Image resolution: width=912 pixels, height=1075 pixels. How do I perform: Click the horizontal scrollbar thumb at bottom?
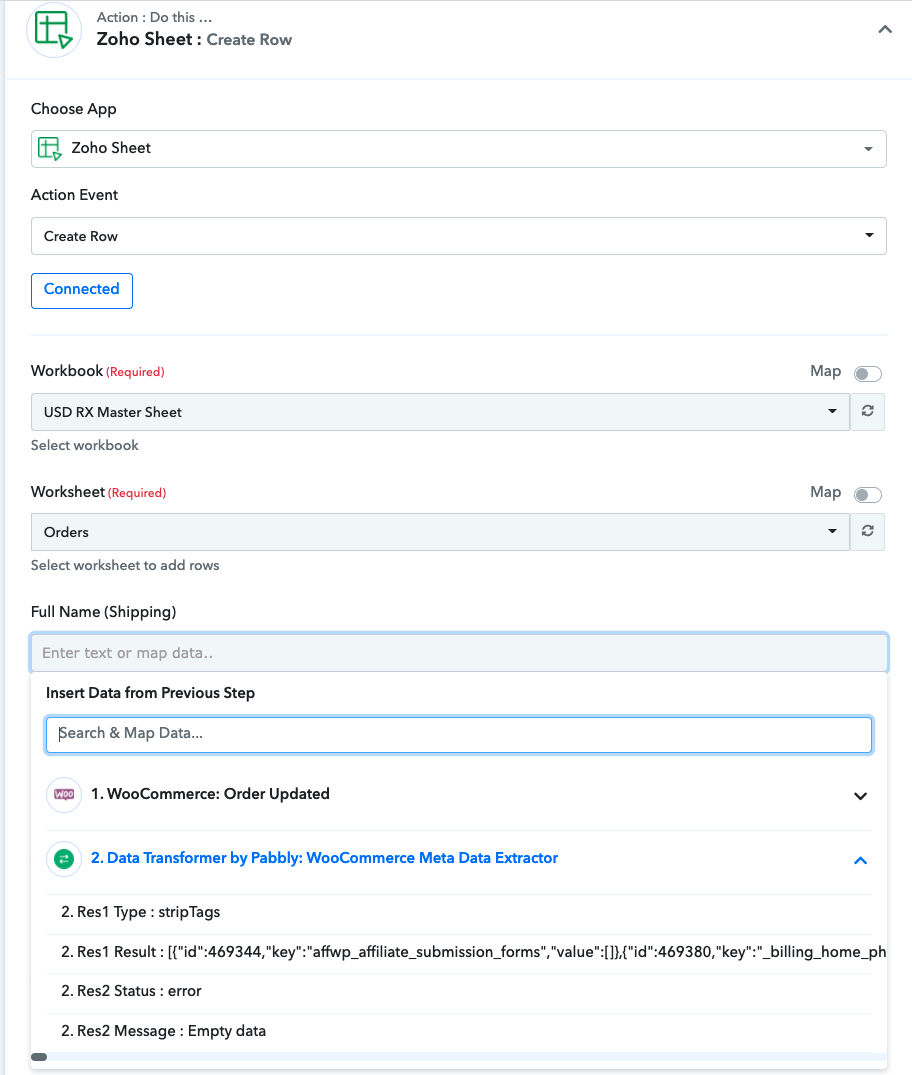(39, 1057)
